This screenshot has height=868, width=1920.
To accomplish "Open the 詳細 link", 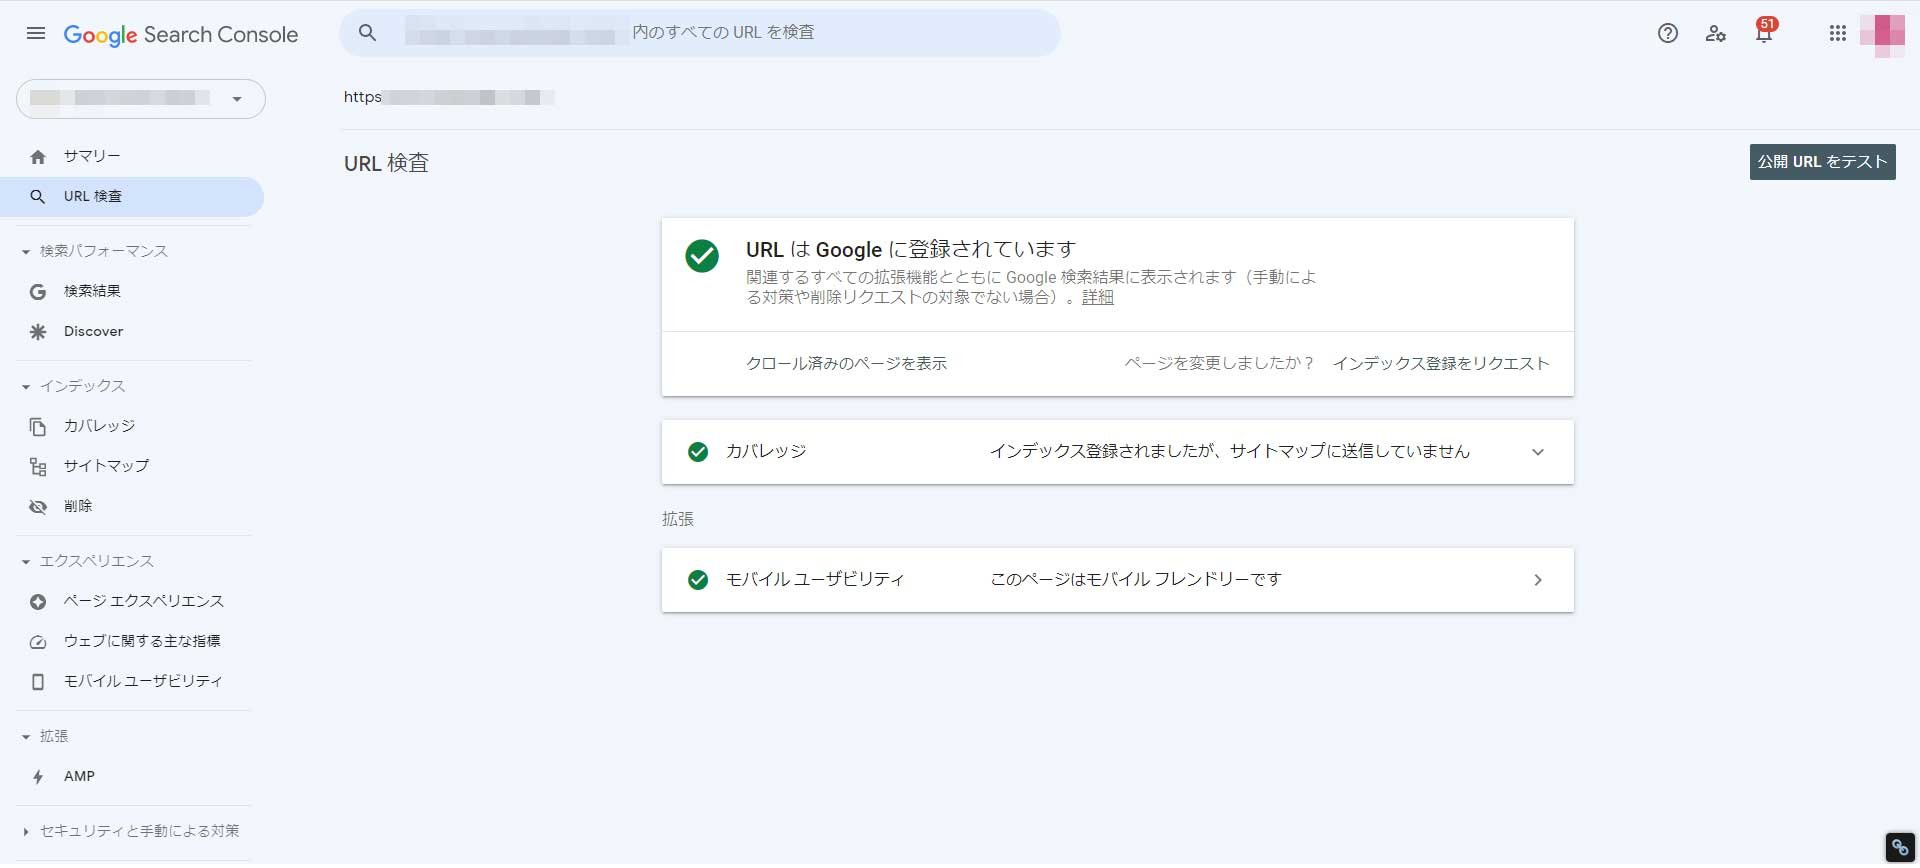I will point(1097,298).
